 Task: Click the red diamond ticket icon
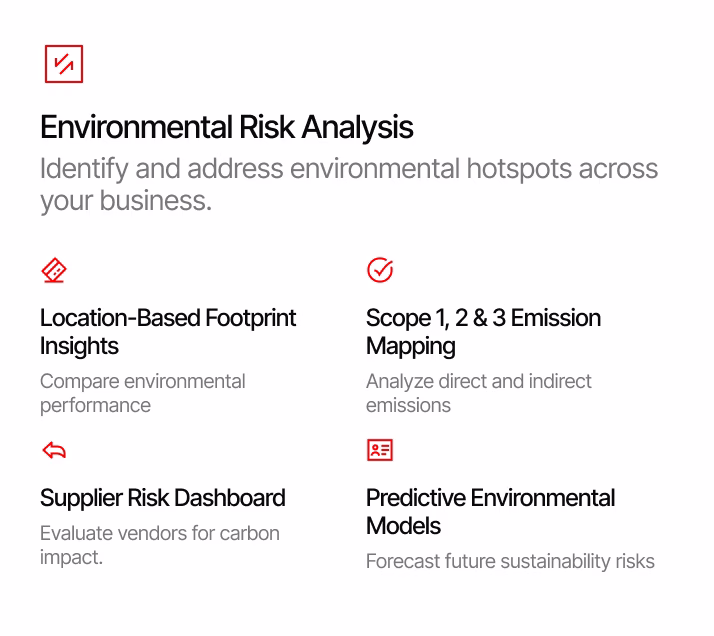[54, 270]
